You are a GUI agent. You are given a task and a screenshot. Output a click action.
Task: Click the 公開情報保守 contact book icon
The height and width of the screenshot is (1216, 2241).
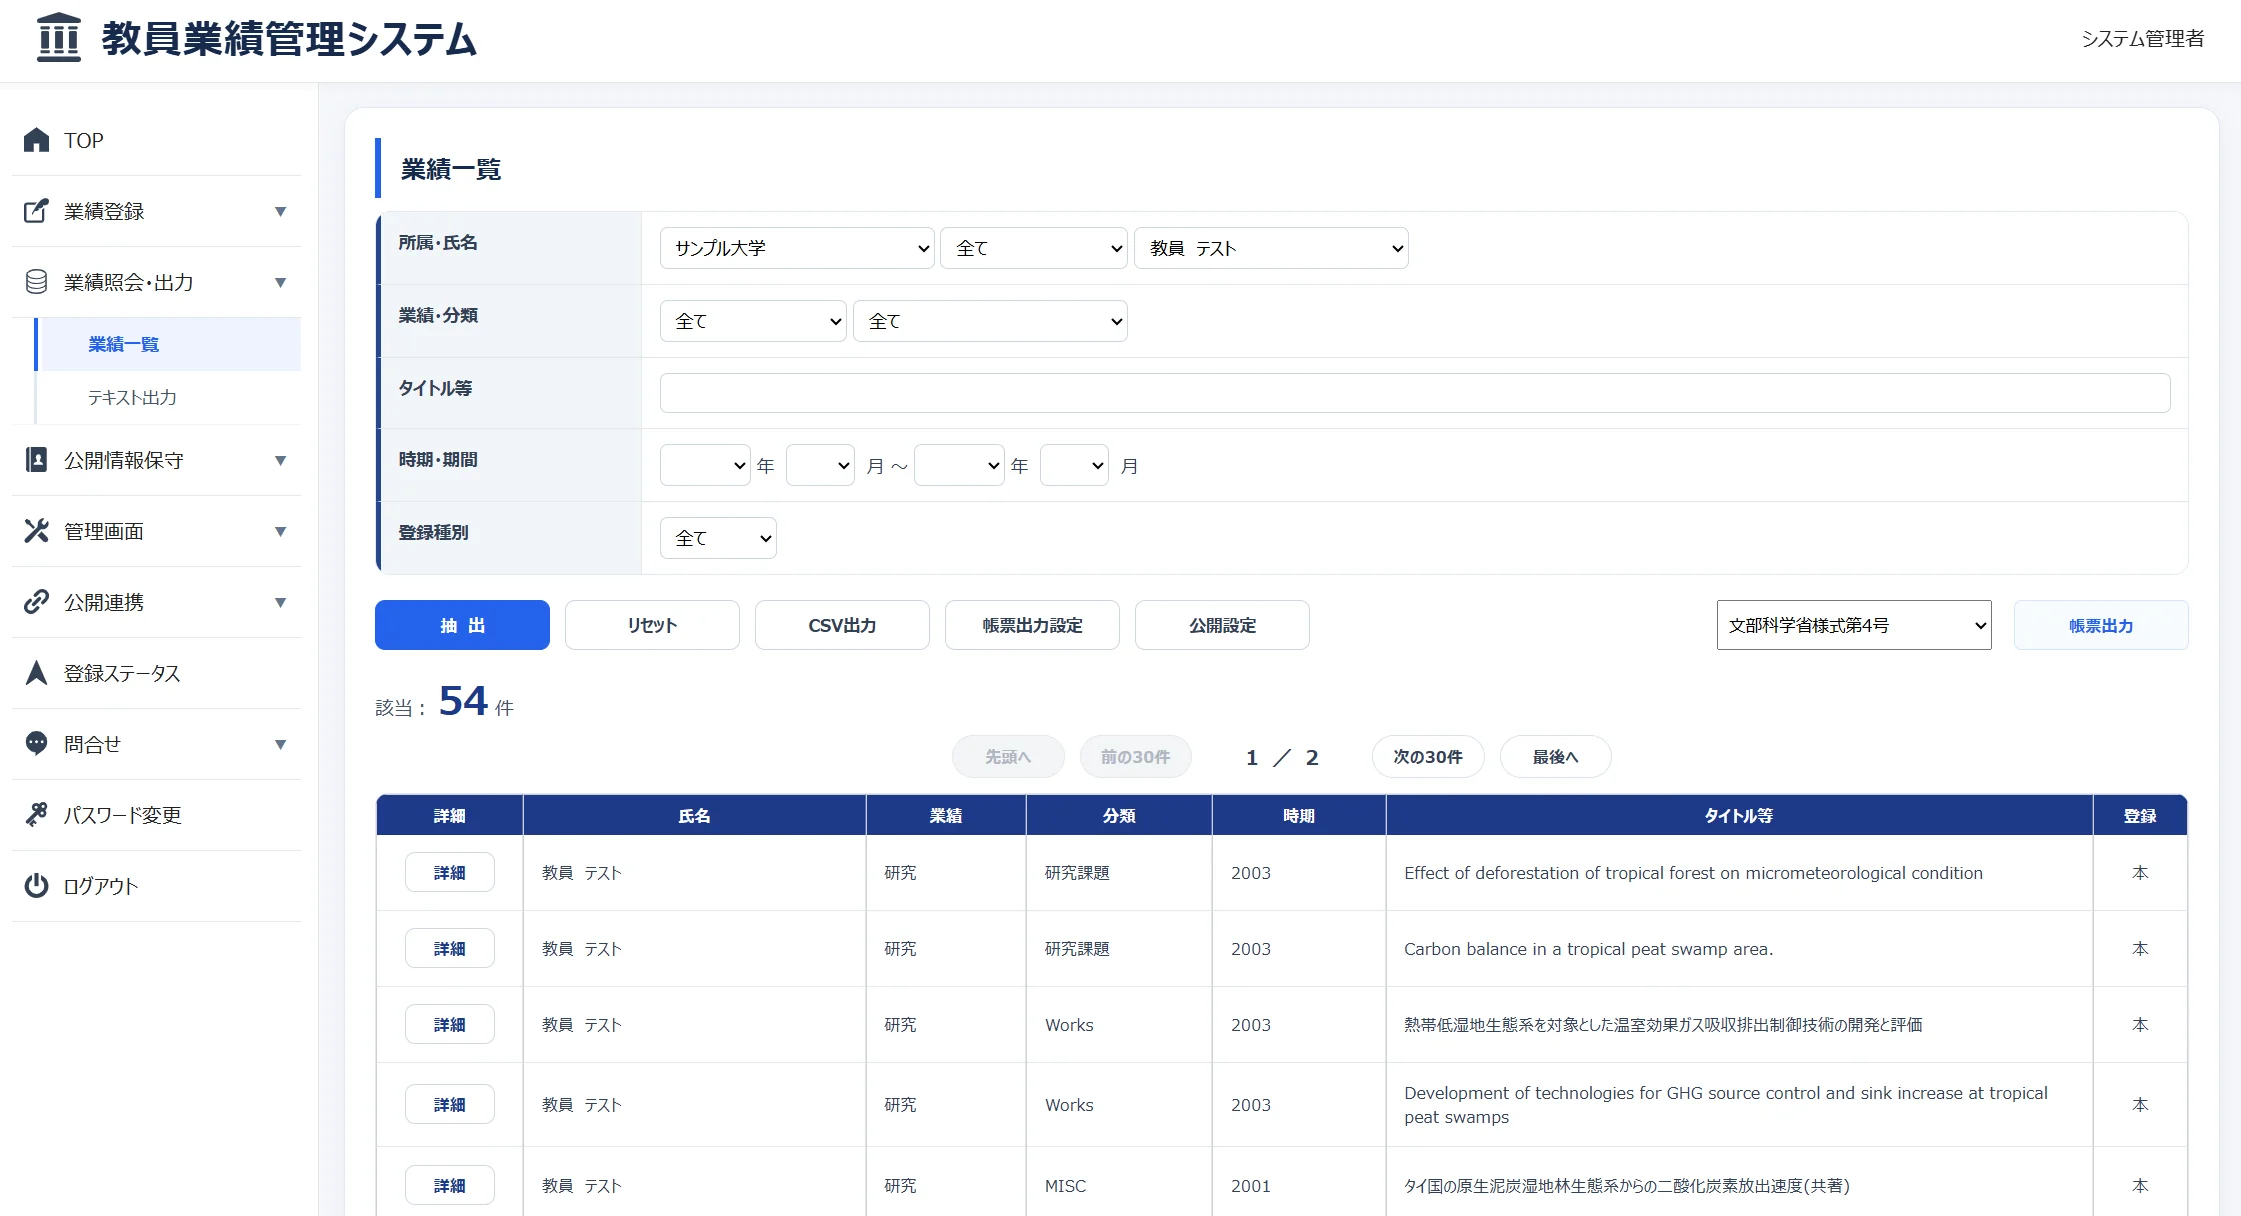tap(36, 460)
